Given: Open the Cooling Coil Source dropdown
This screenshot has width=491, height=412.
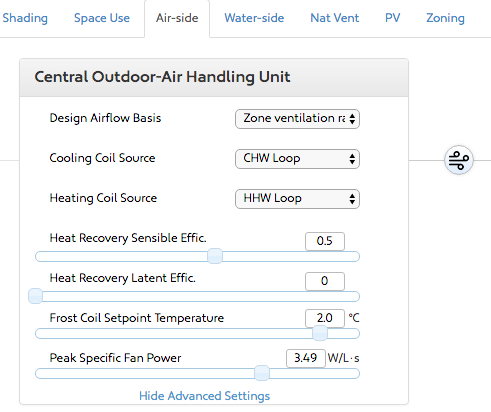Looking at the screenshot, I should point(297,159).
